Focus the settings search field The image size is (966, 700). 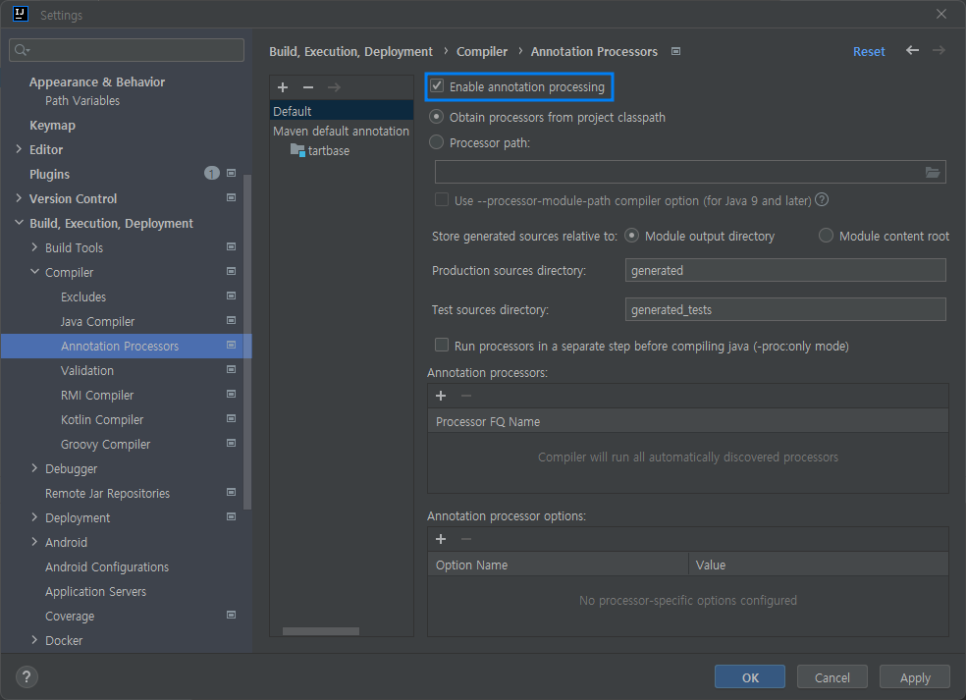[x=126, y=50]
